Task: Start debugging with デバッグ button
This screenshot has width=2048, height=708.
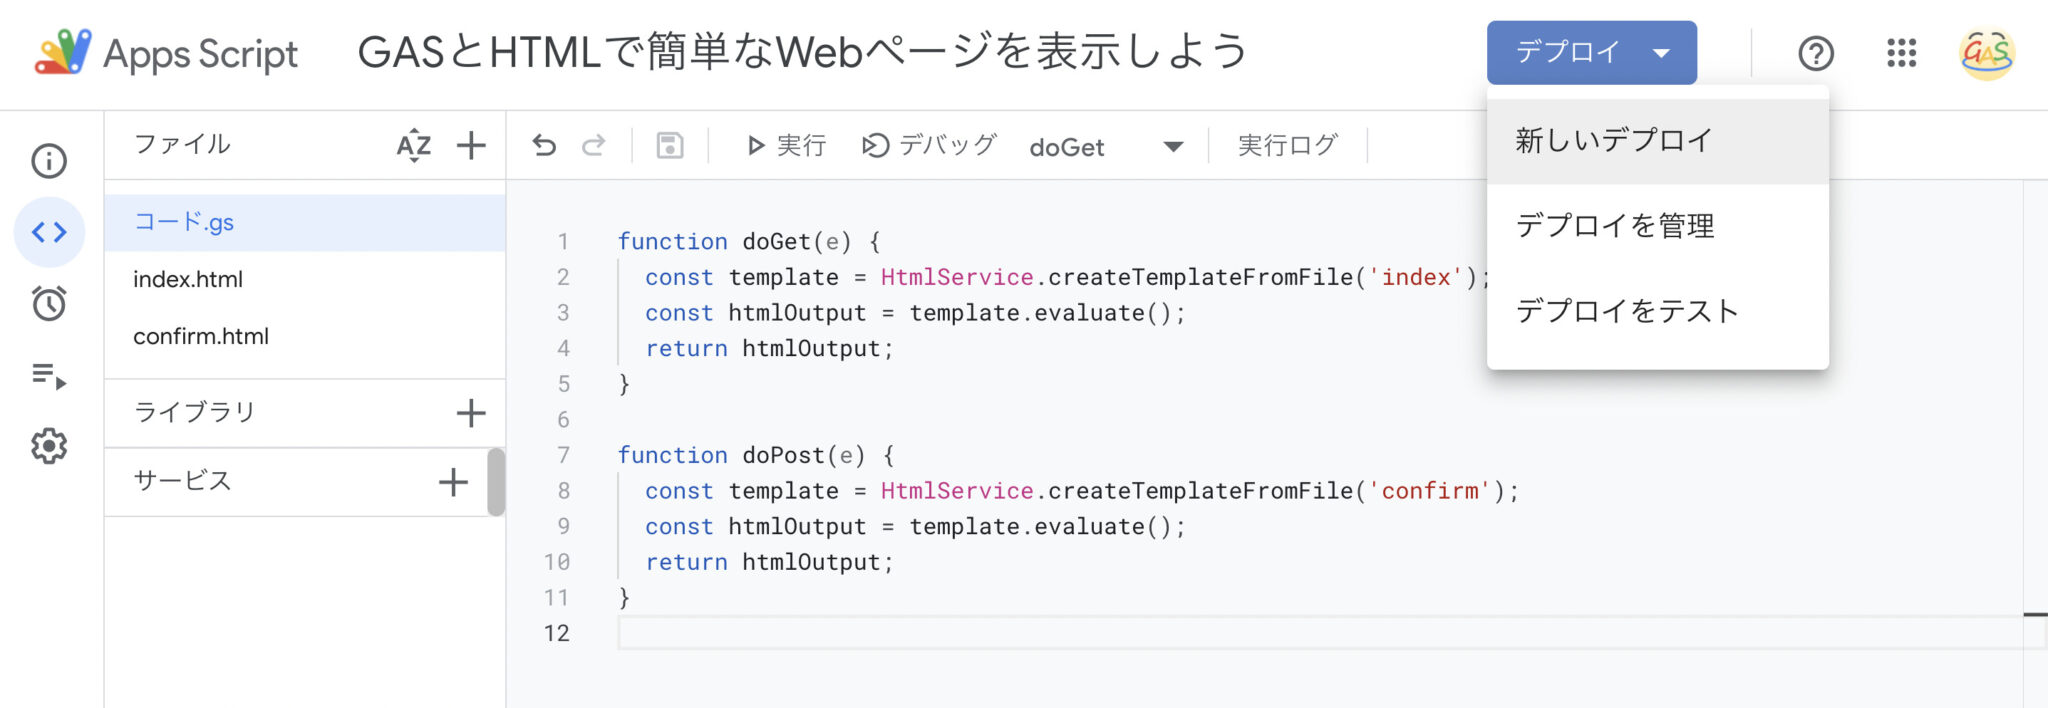Action: click(928, 145)
